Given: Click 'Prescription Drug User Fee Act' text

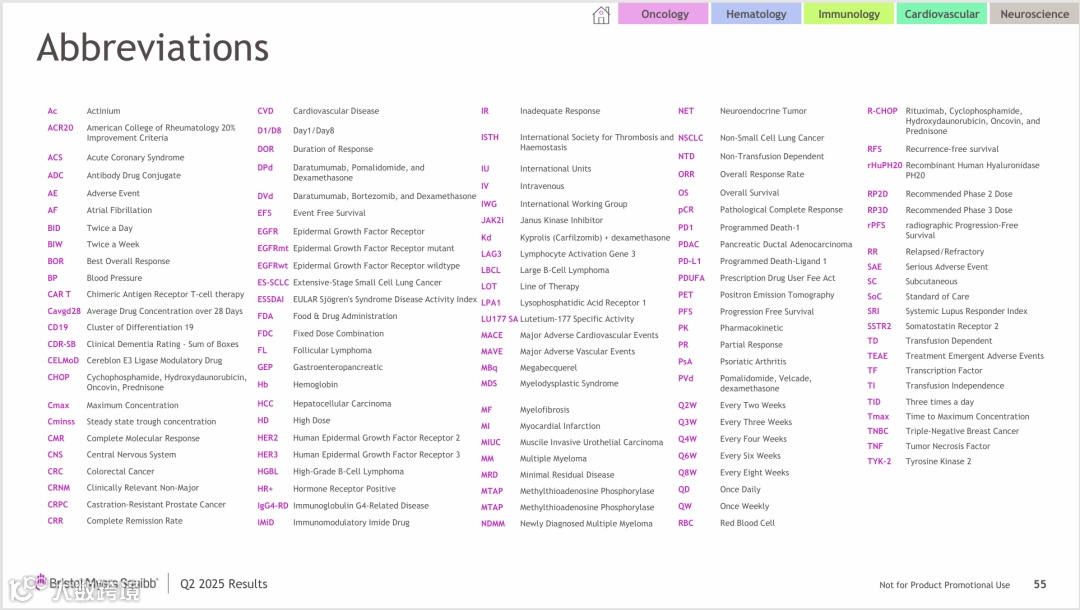Looking at the screenshot, I should point(777,278).
